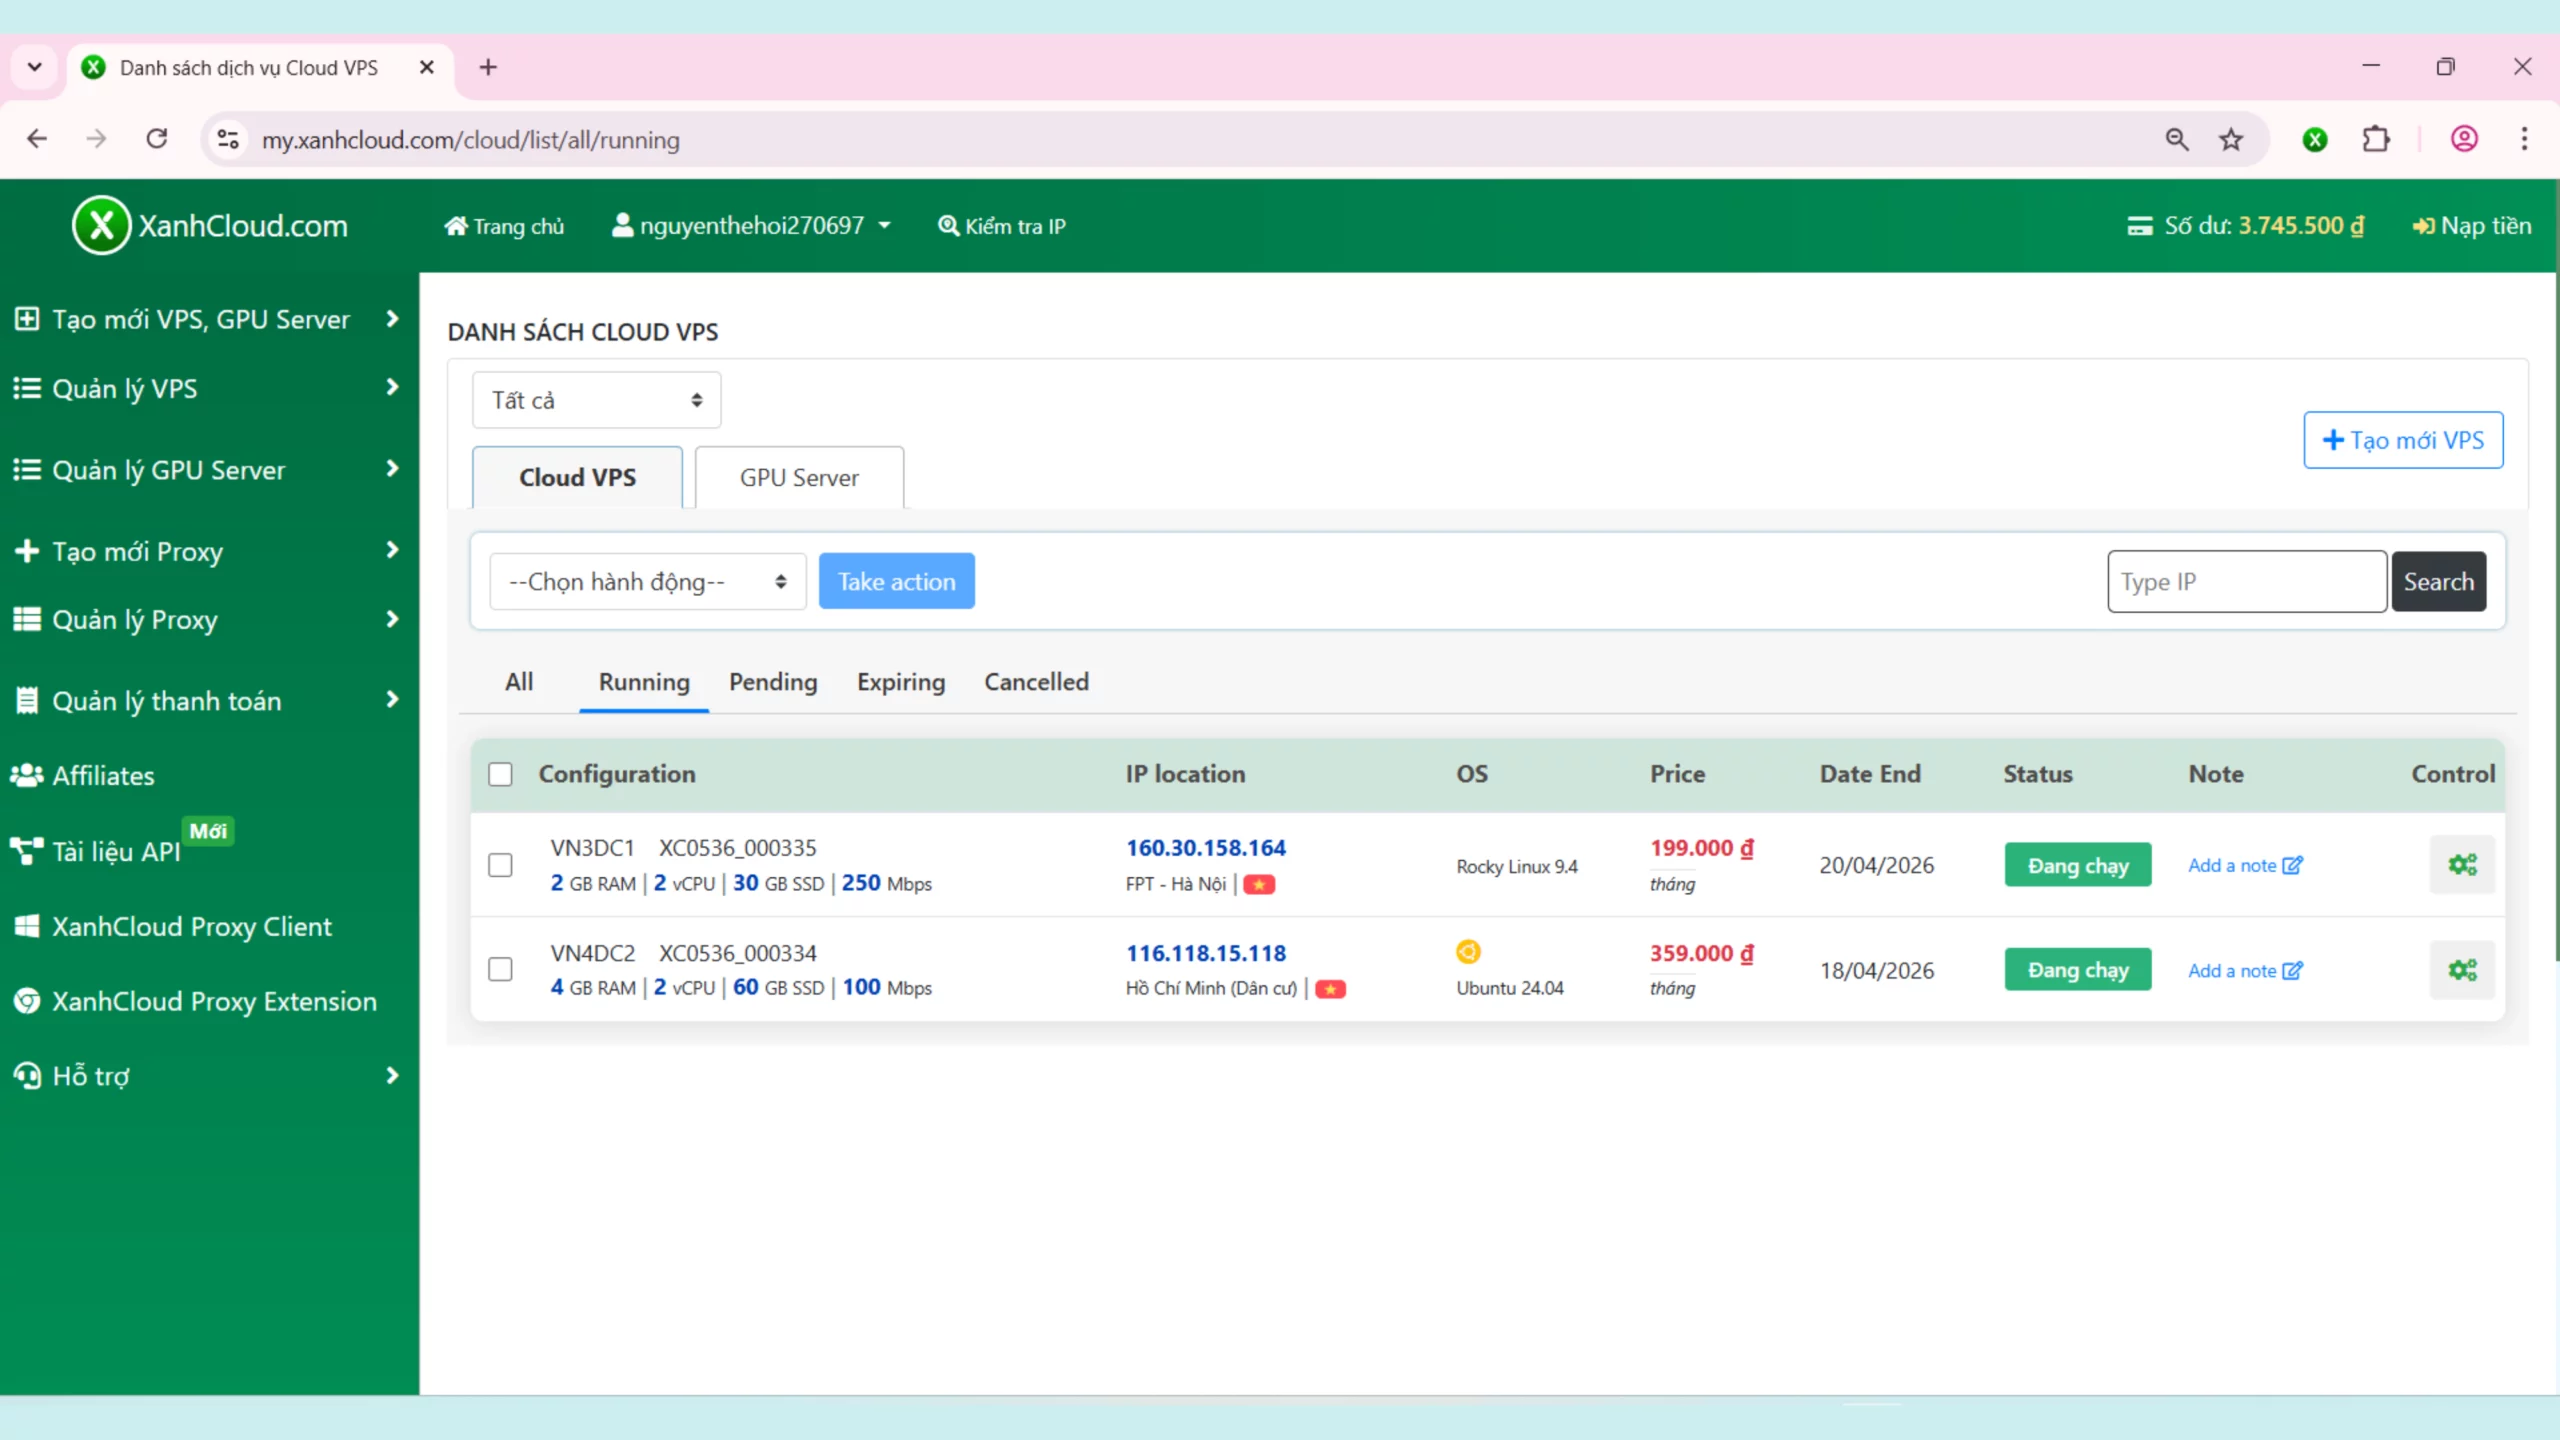Click the Tạo mới VPS button
2560x1440 pixels.
click(x=2402, y=440)
